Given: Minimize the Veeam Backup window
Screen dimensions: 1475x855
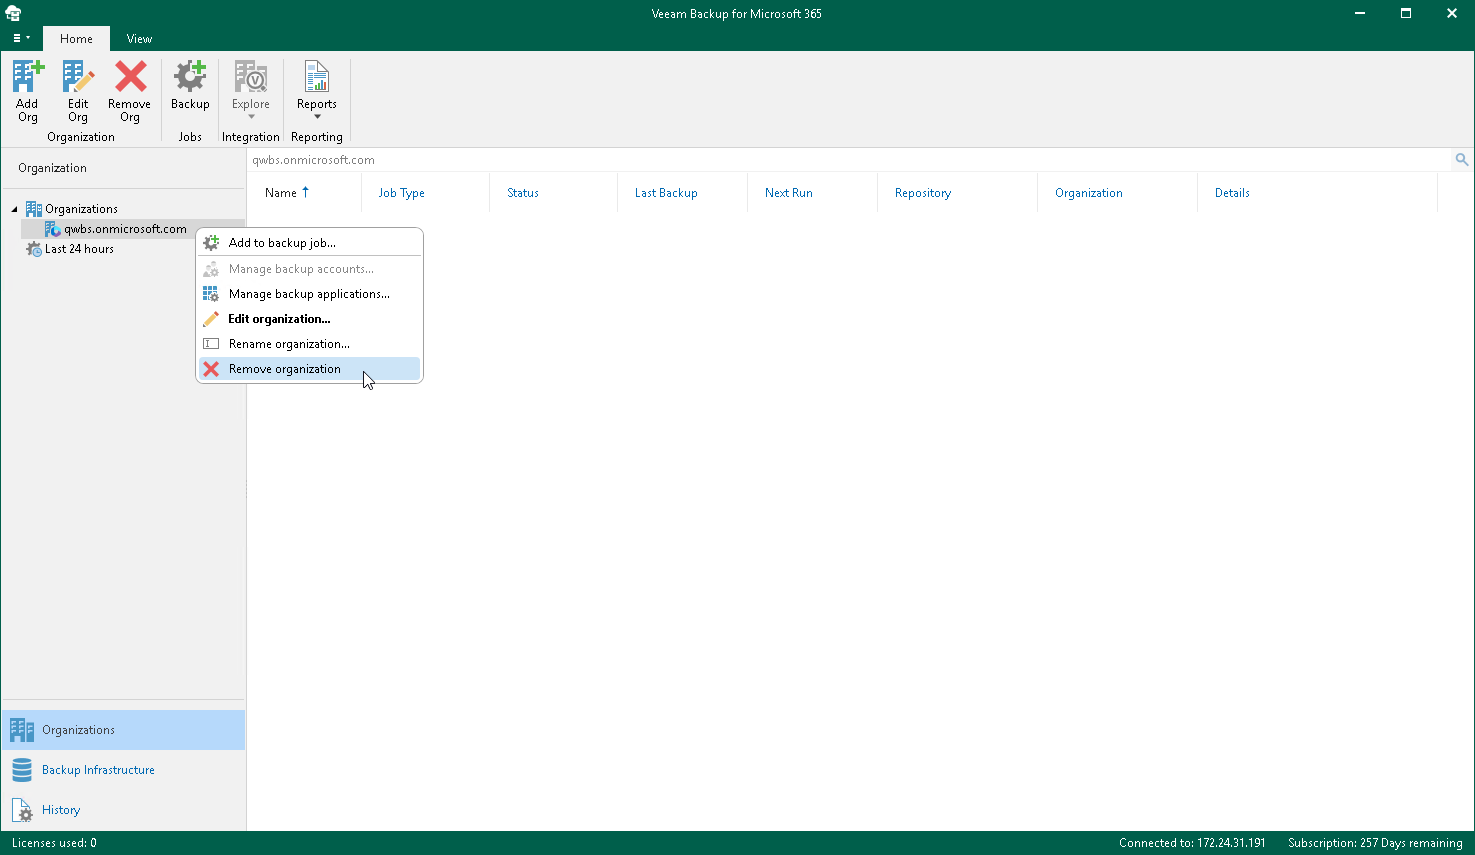Looking at the screenshot, I should click(x=1360, y=14).
